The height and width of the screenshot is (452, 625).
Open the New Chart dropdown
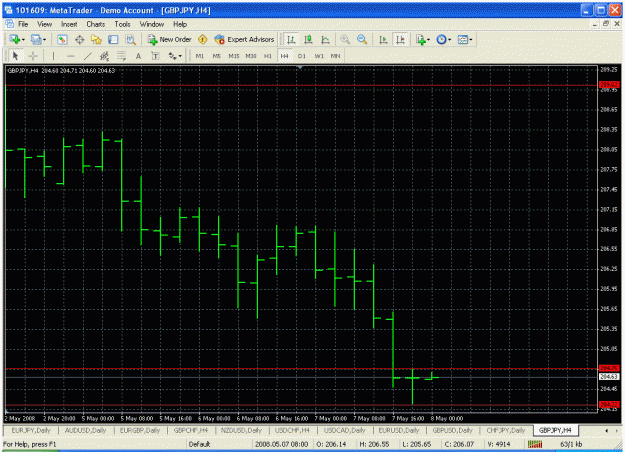(17, 39)
